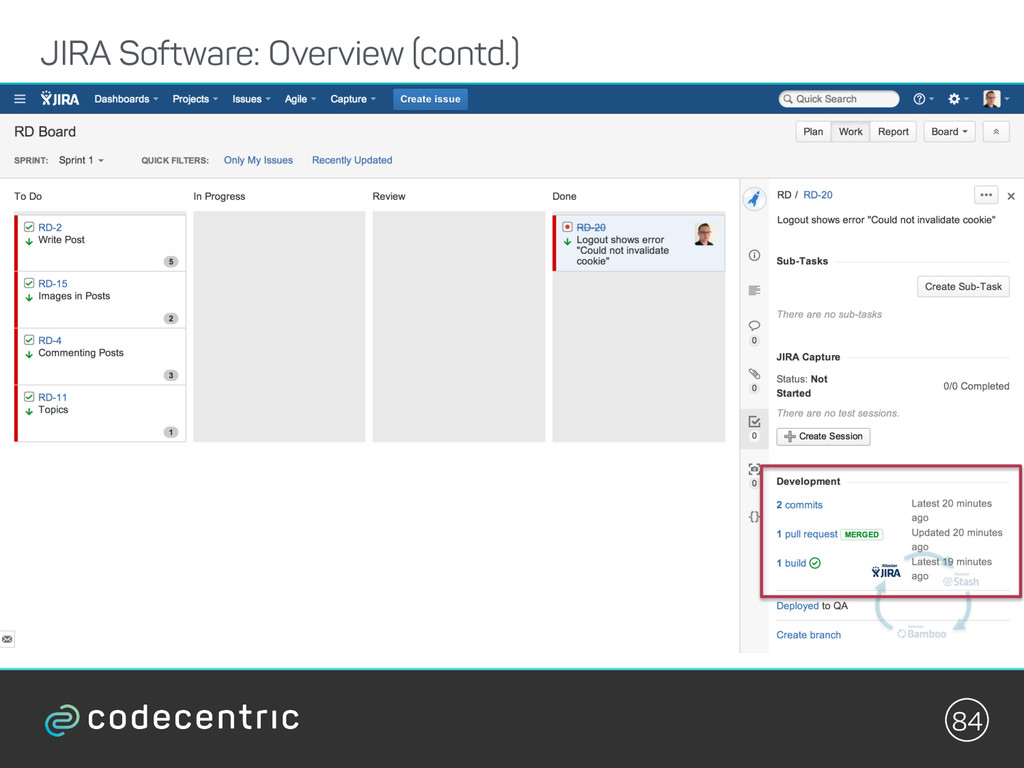The width and height of the screenshot is (1024, 768).
Task: Click the priority arrow on RD-20 card
Action: point(568,241)
